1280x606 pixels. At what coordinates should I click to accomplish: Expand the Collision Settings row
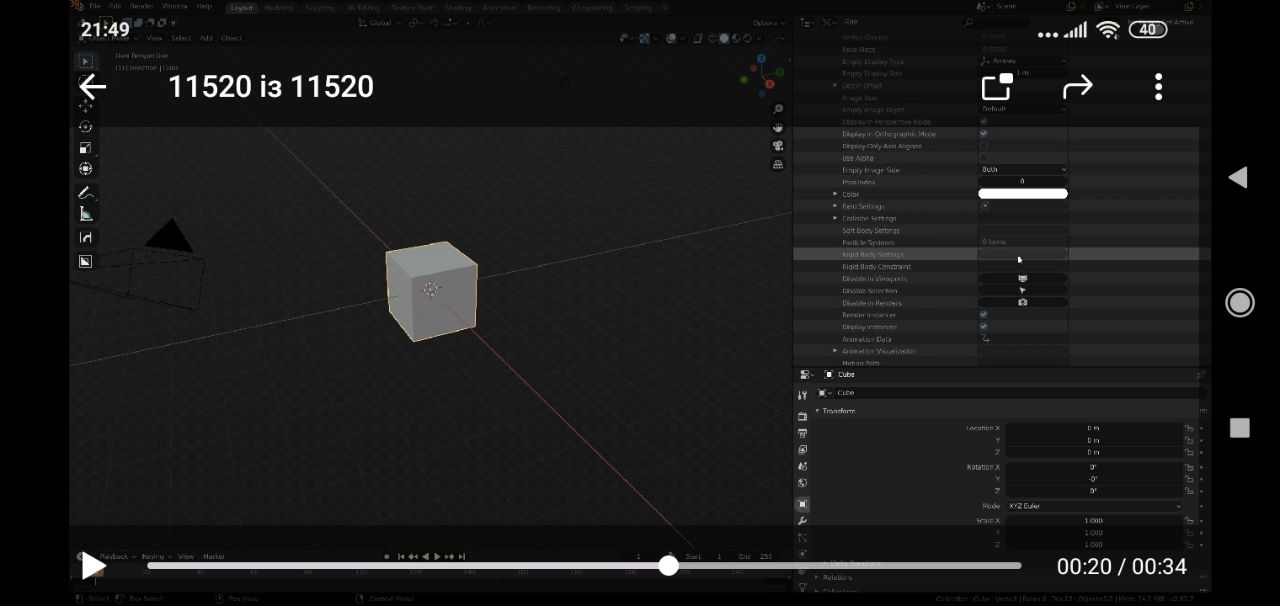[835, 218]
